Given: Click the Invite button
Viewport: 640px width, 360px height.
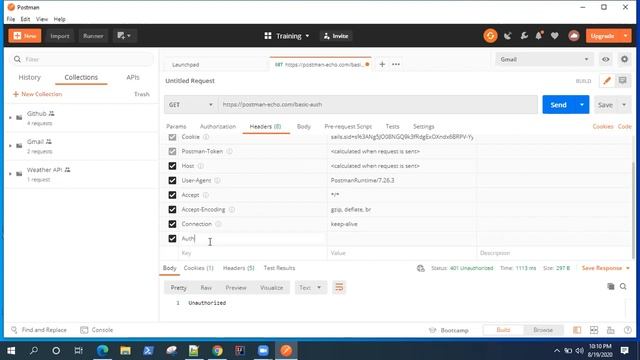Looking at the screenshot, I should pos(336,36).
